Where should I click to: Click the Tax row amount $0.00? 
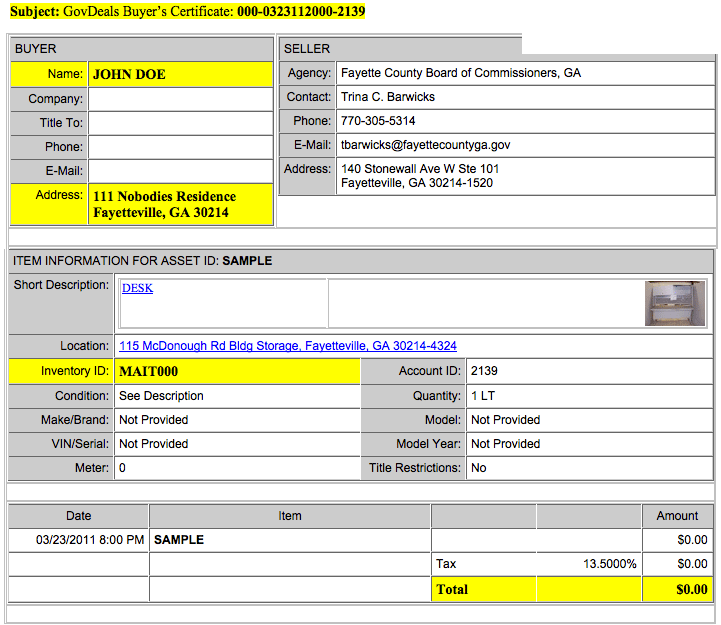[692, 563]
